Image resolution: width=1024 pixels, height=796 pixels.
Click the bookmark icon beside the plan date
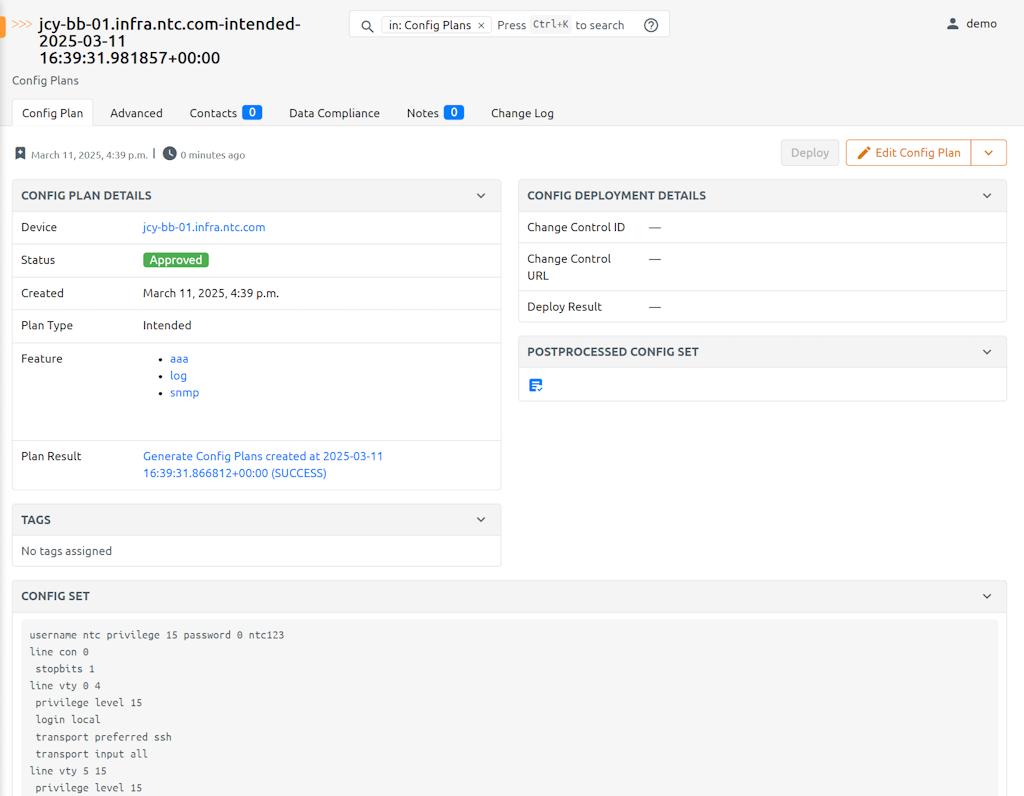click(20, 153)
